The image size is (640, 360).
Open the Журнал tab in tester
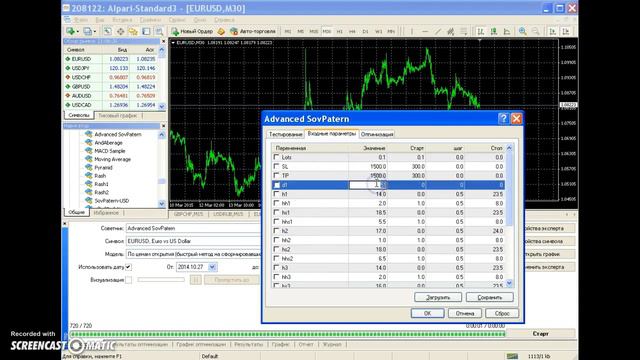tap(332, 344)
